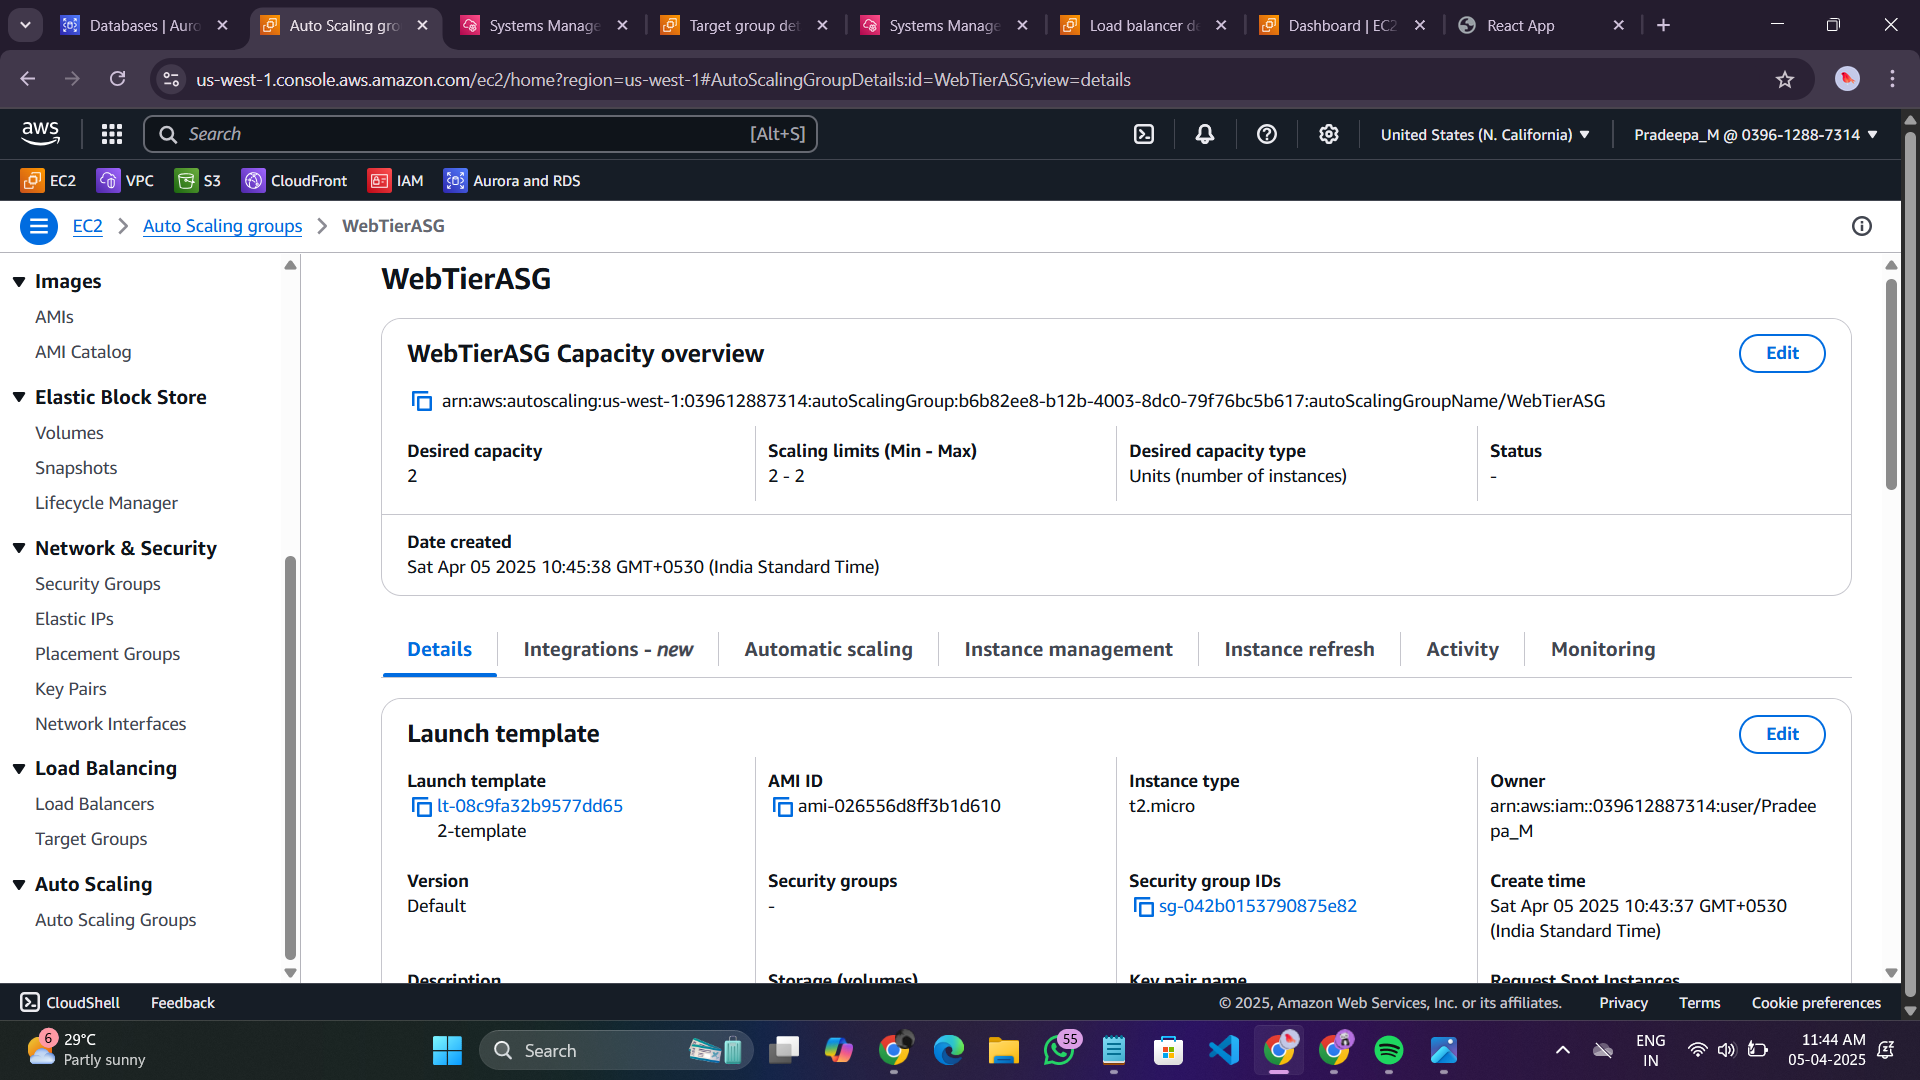Switch to the Monitoring tab

coord(1603,649)
